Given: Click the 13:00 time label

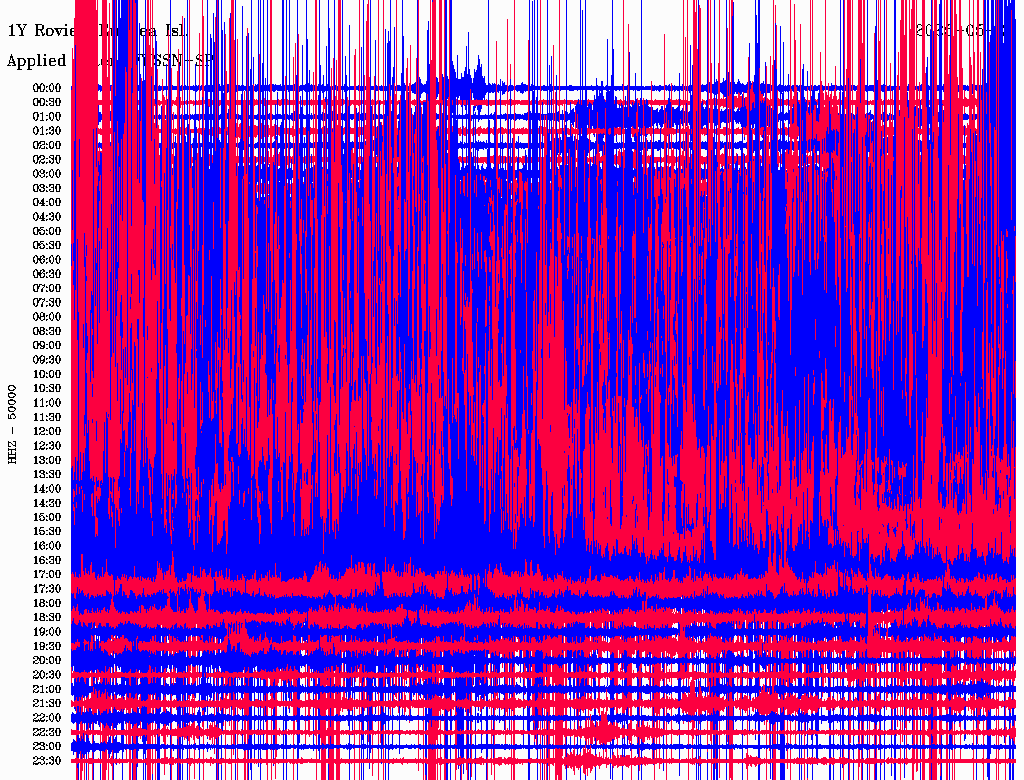Looking at the screenshot, I should pos(47,461).
